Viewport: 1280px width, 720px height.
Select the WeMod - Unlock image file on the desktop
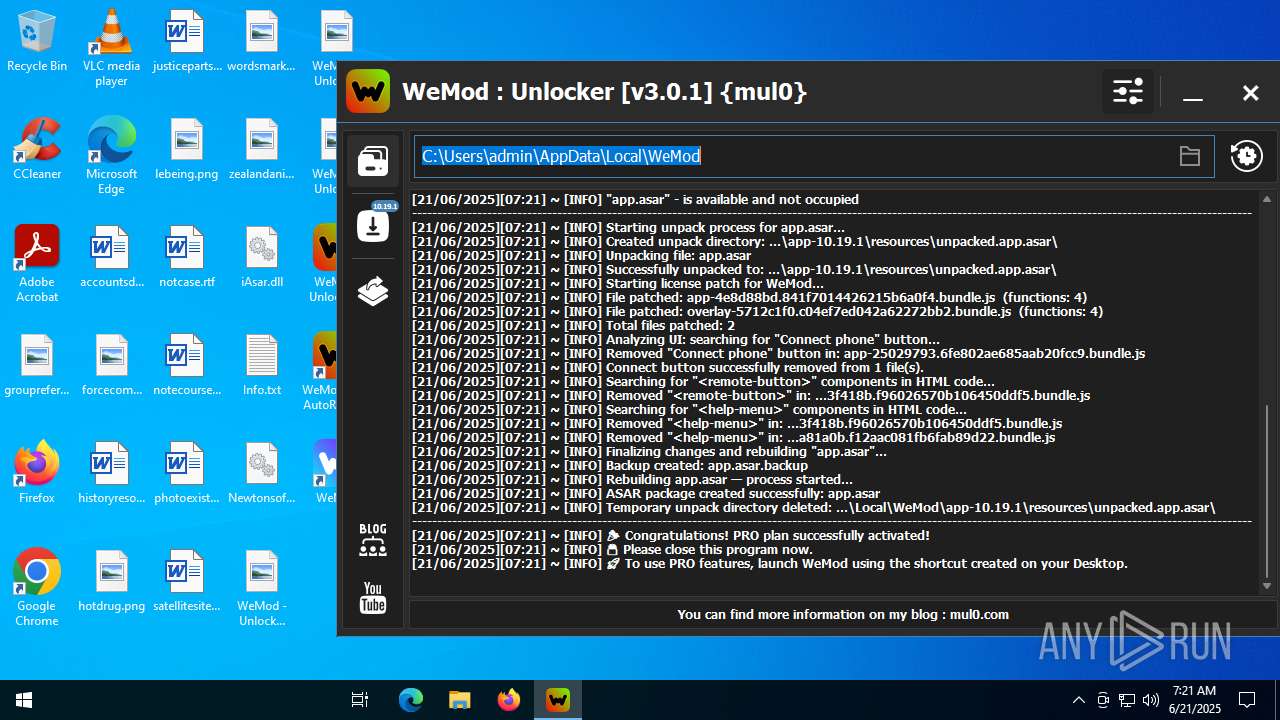pos(261,588)
